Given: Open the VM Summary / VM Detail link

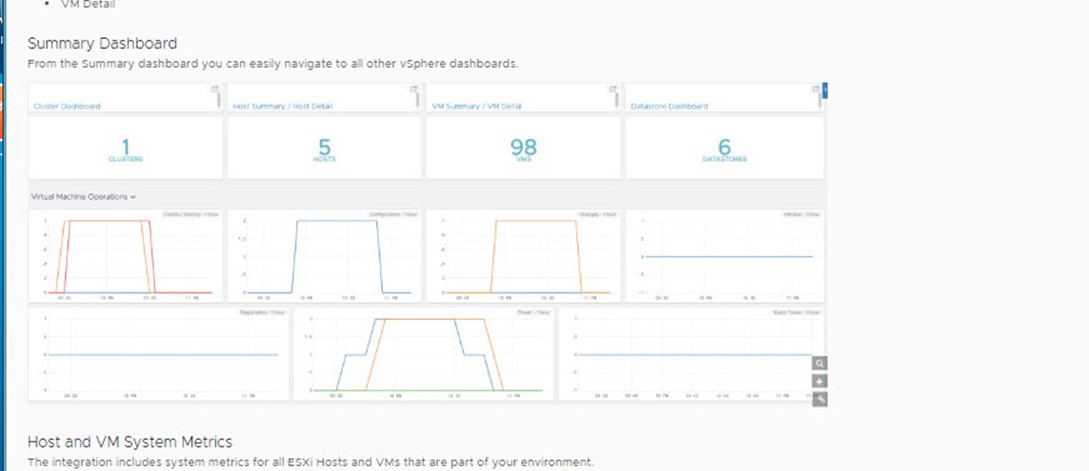Looking at the screenshot, I should [x=474, y=106].
